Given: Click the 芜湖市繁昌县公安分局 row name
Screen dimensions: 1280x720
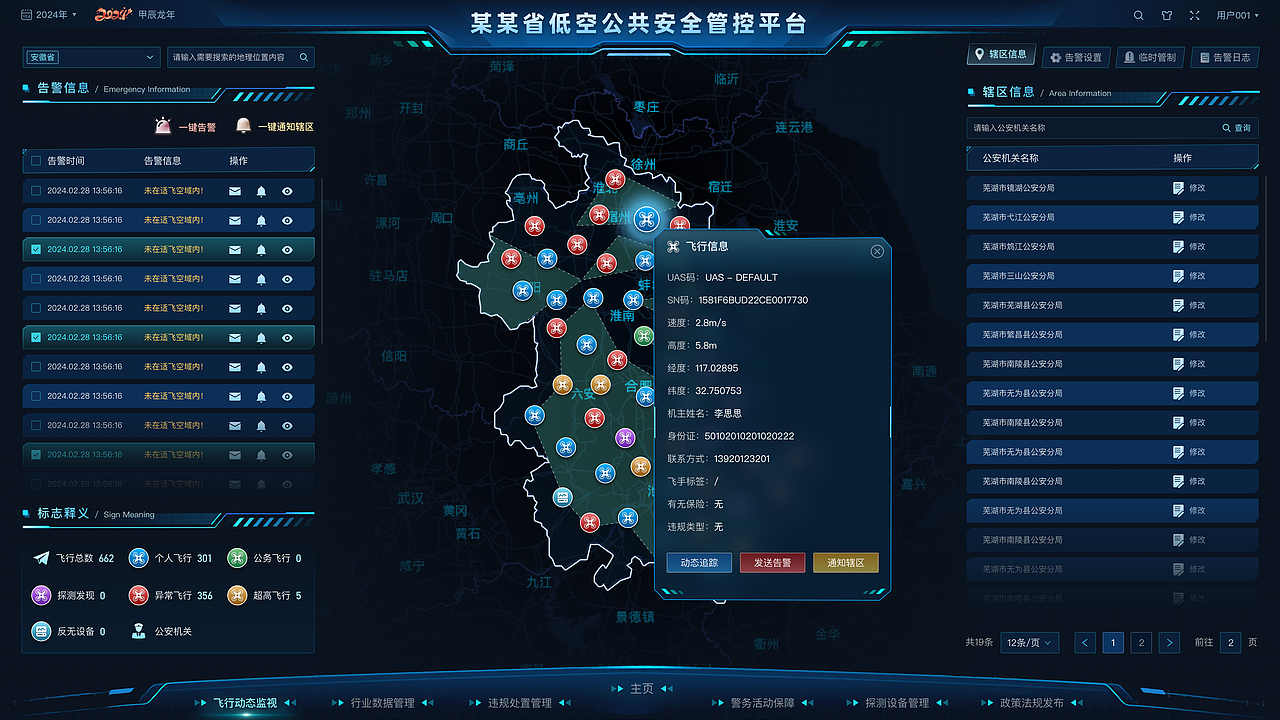Looking at the screenshot, I should (x=1022, y=335).
